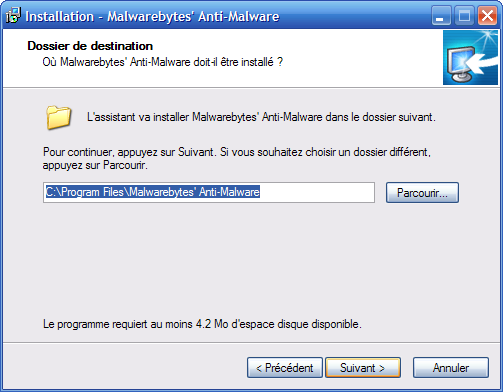Click the word Parcourir in the instructions paragraph
Viewport: 503px width, 392px height.
[124, 165]
